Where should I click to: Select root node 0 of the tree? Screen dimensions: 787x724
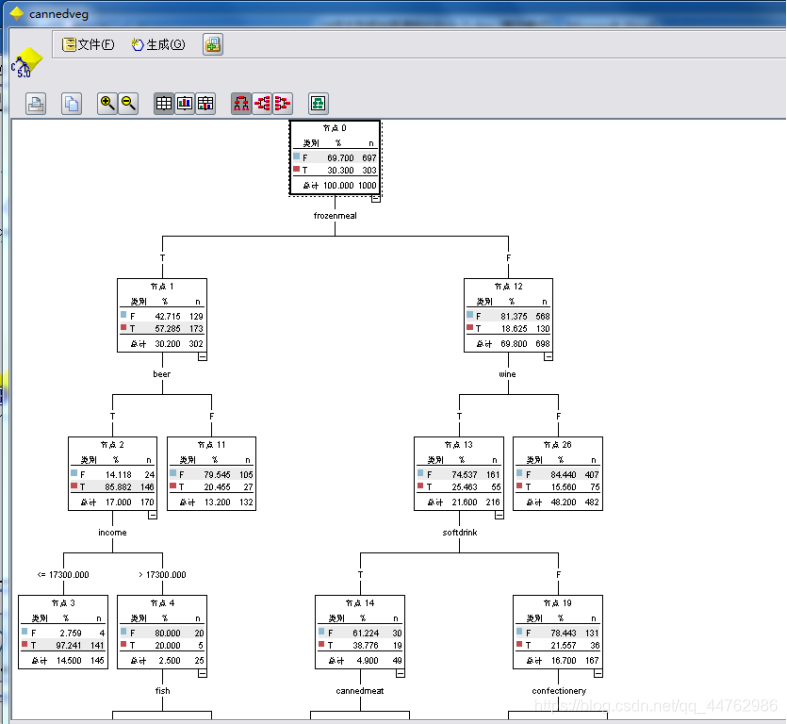[335, 157]
